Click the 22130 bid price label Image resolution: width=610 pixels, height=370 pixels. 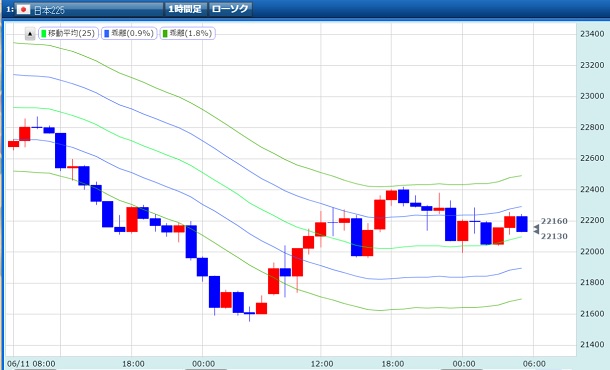(x=554, y=236)
